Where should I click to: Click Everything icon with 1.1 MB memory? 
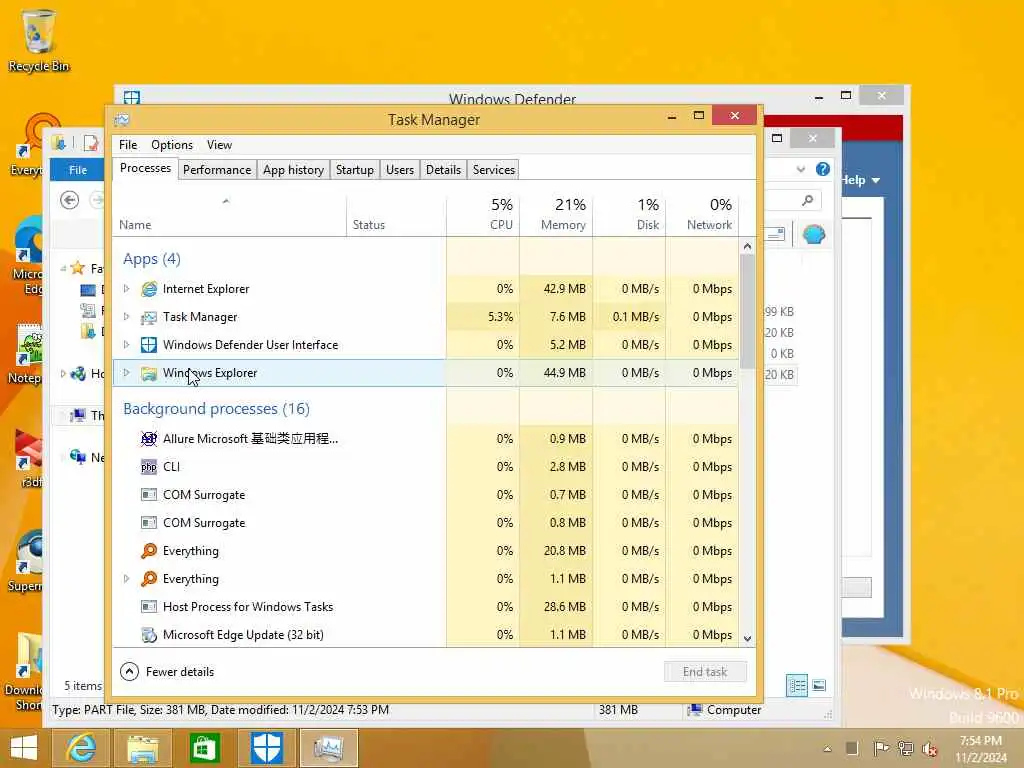(149, 579)
